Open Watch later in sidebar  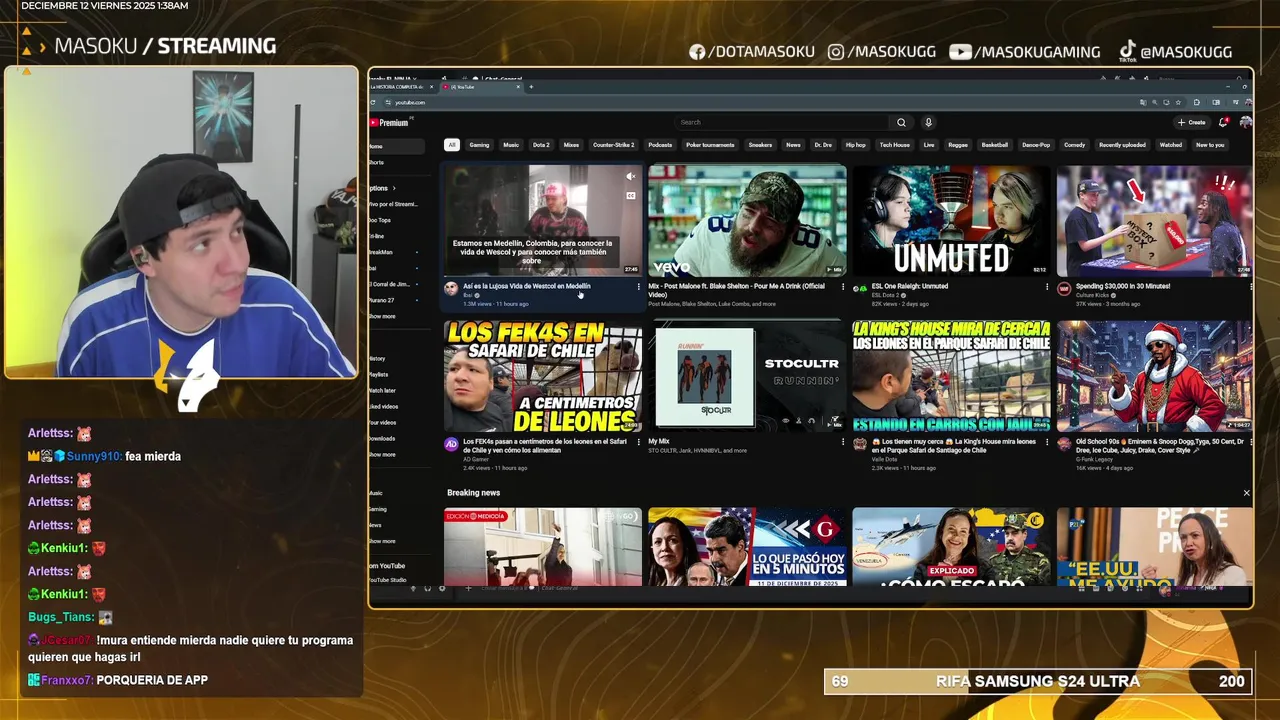coord(382,390)
